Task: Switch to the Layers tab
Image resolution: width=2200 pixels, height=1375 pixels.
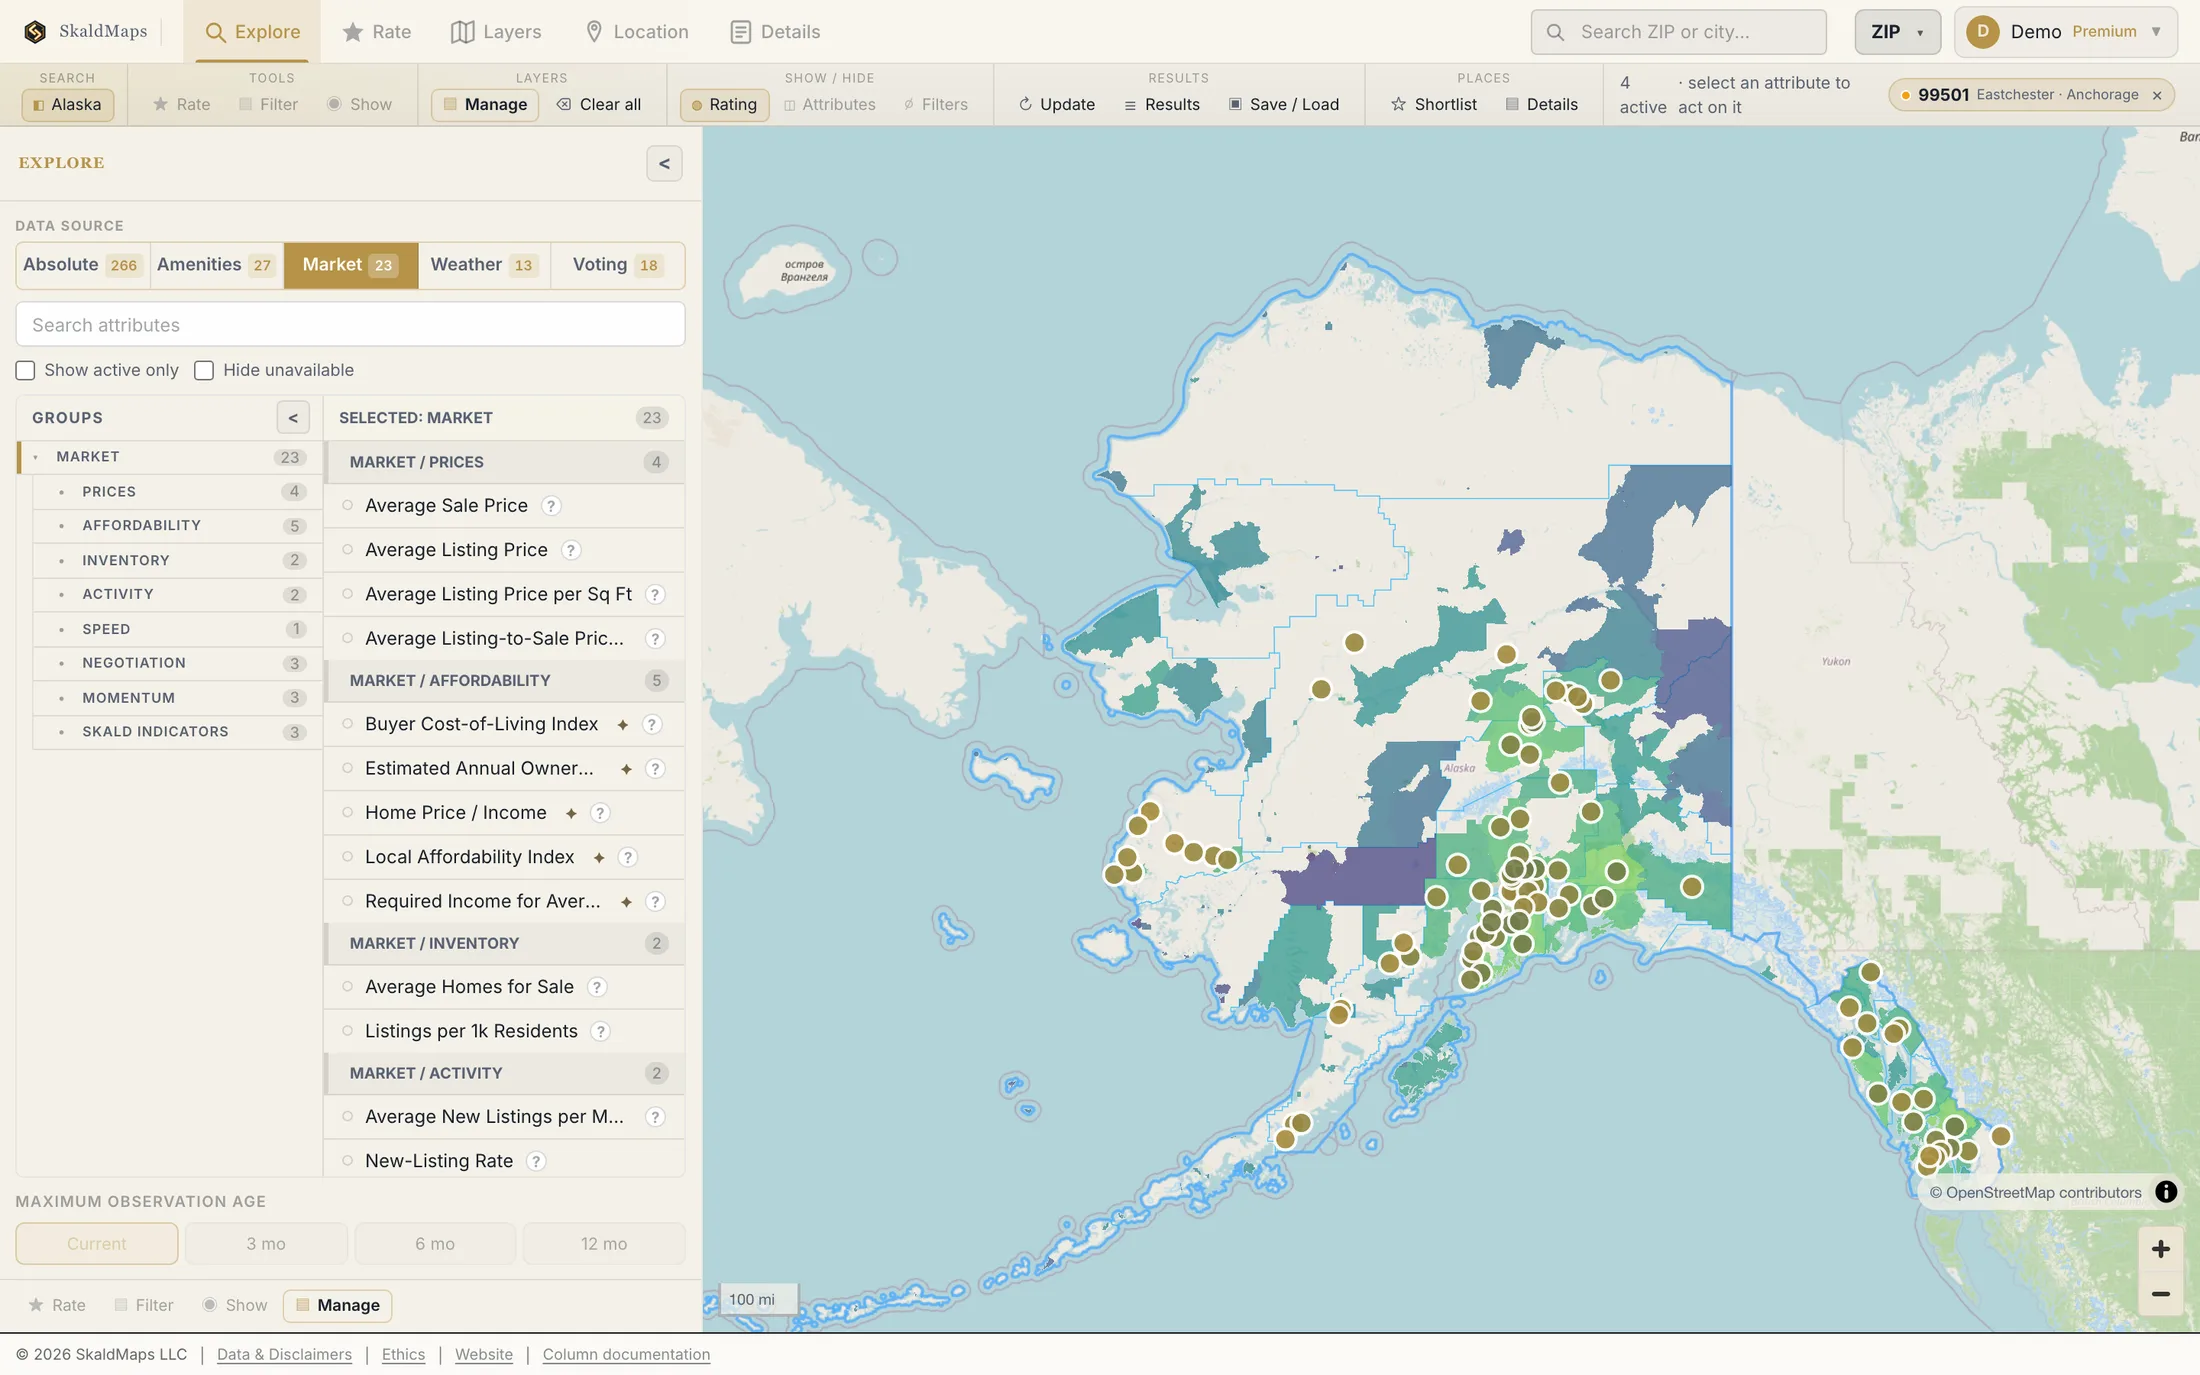Action: pyautogui.click(x=496, y=32)
